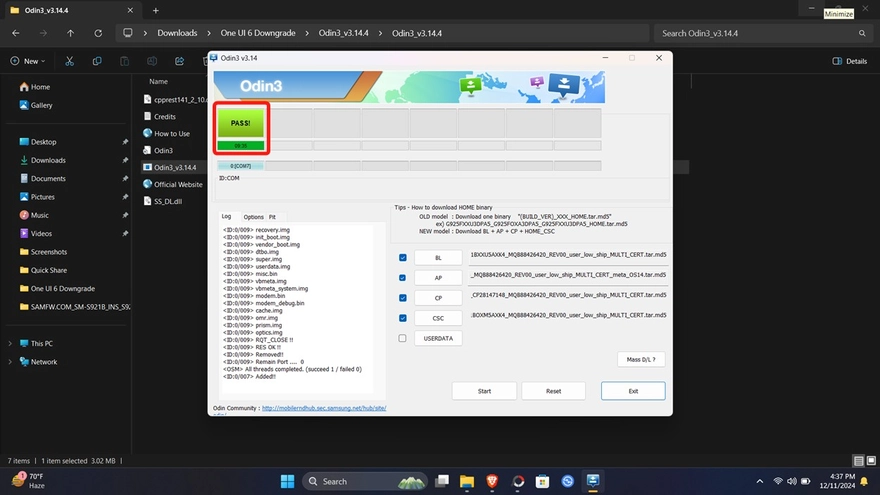Show hidden system tray icons
Viewport: 880px width, 495px height.
(759, 481)
